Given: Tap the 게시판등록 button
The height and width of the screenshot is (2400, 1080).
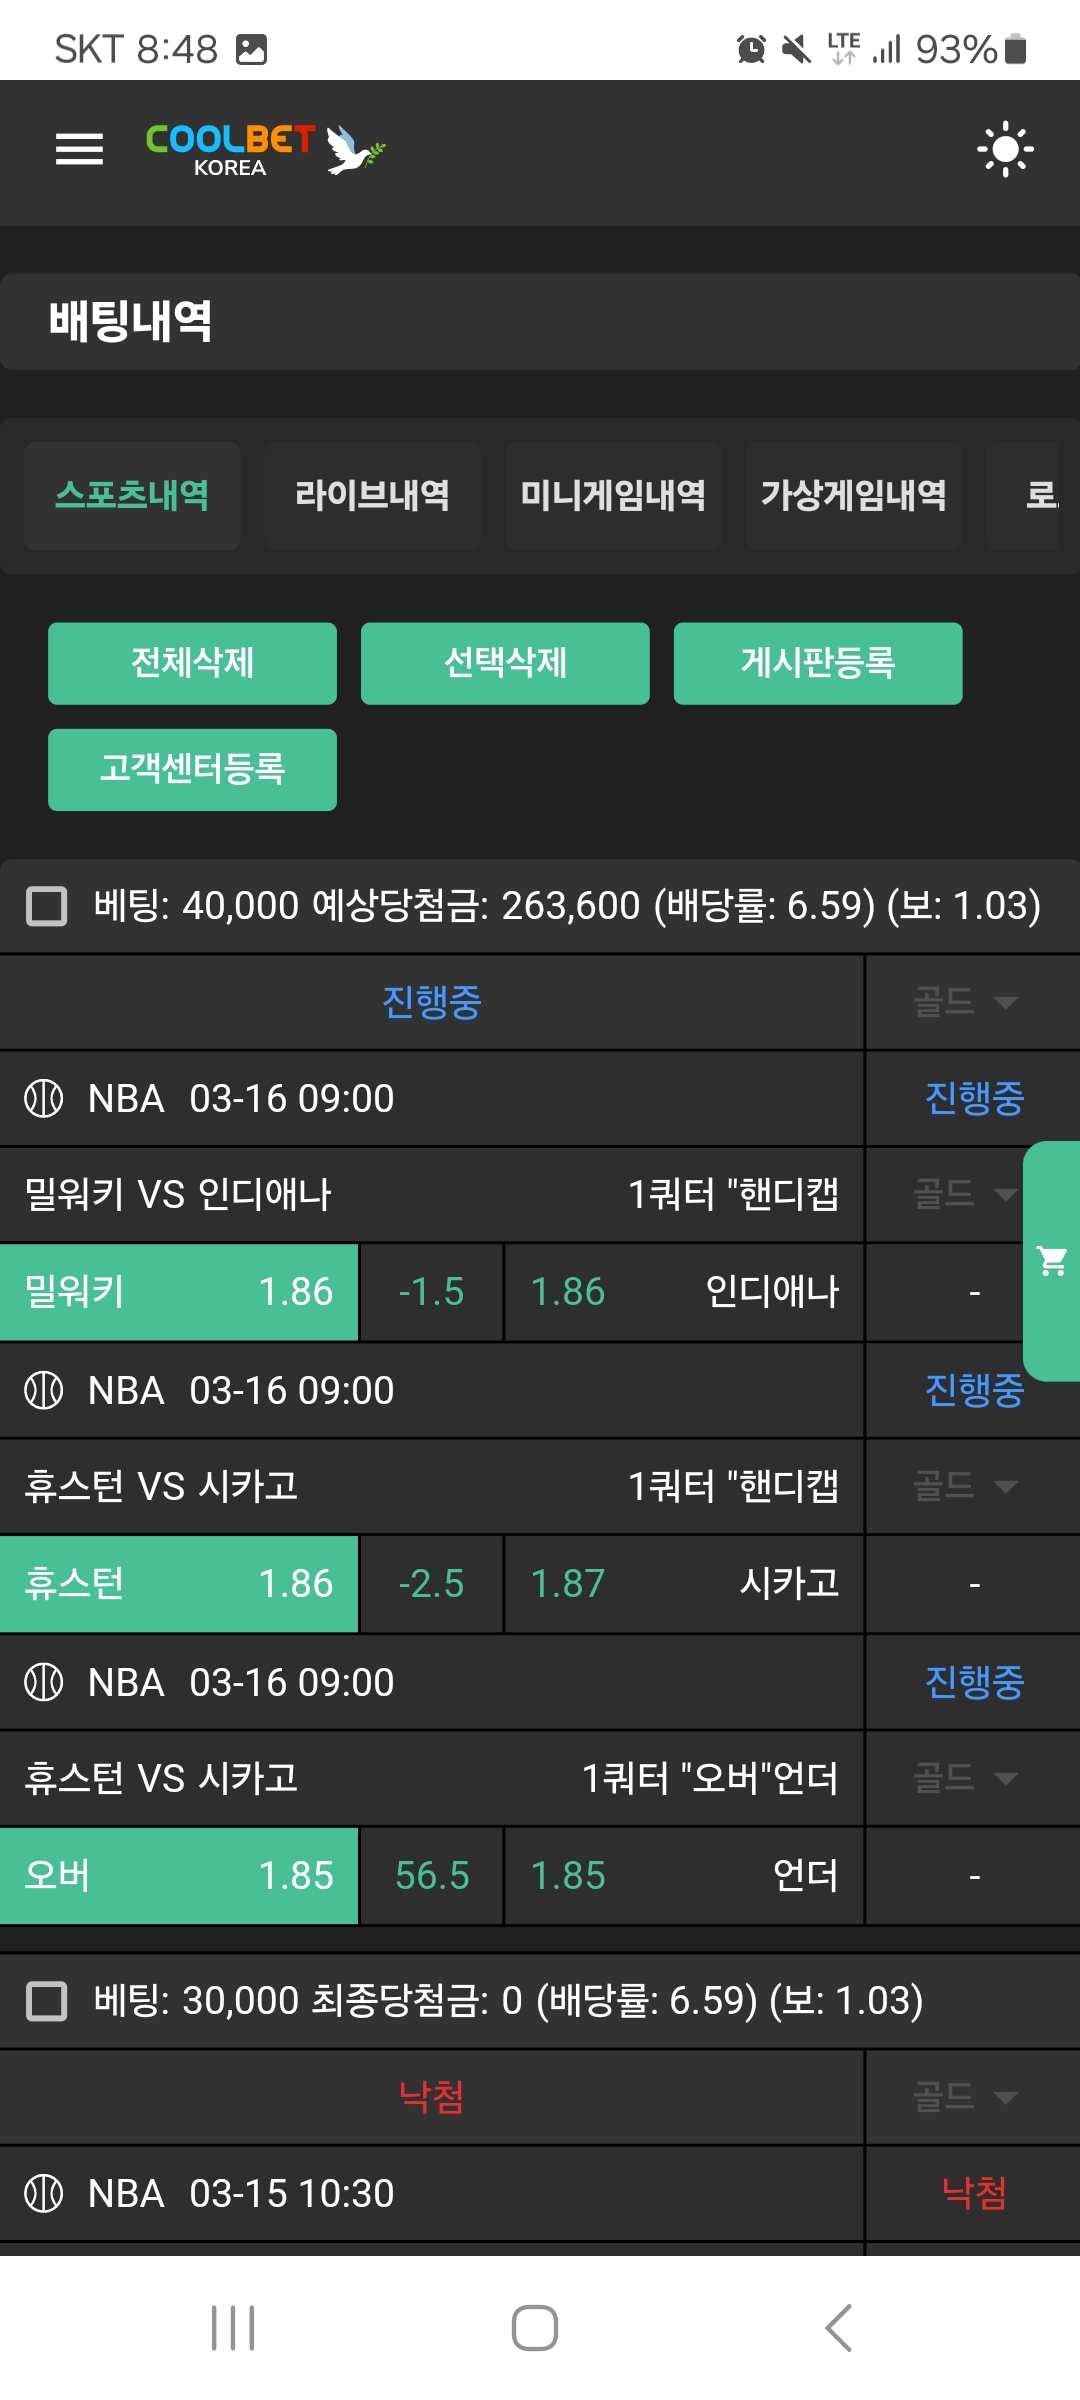Looking at the screenshot, I should (817, 663).
